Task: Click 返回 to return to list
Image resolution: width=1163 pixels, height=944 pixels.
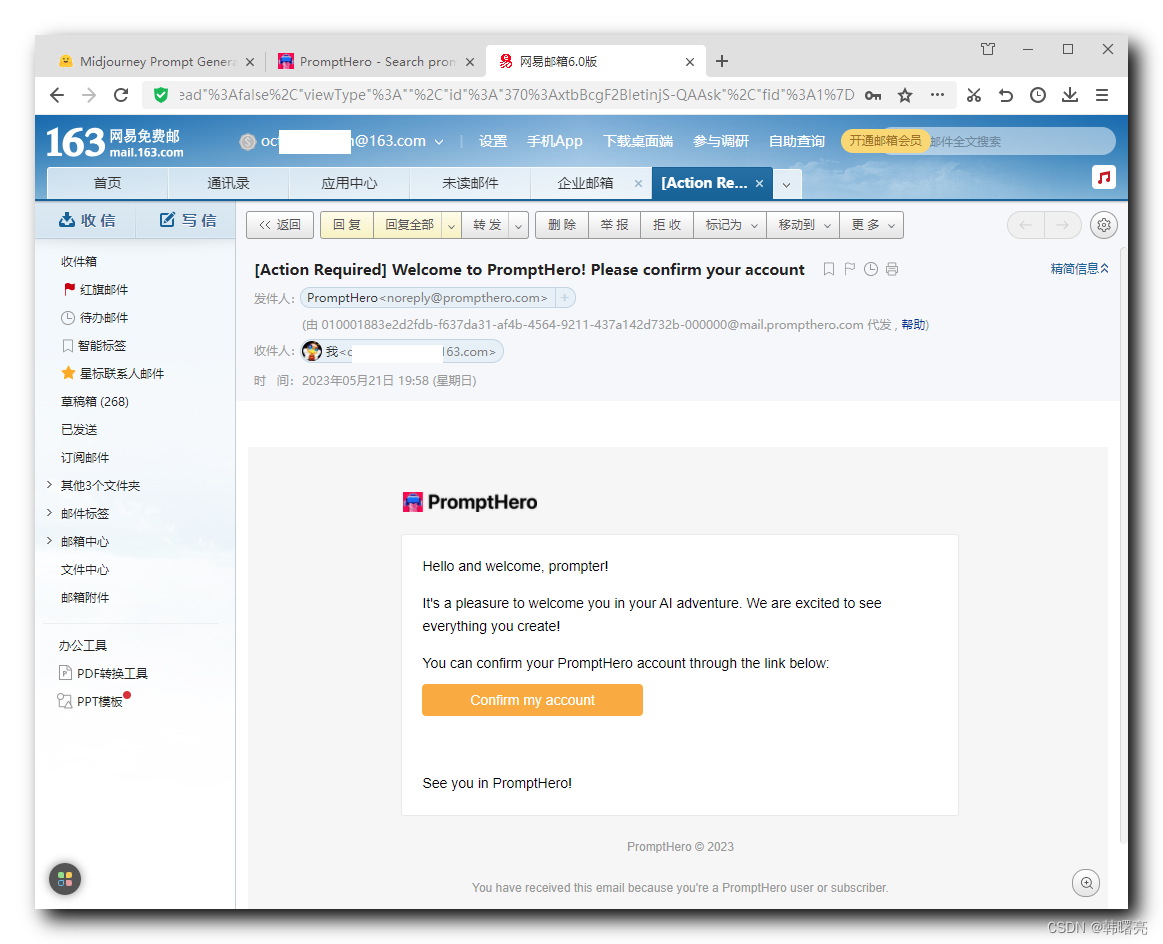Action: click(280, 225)
